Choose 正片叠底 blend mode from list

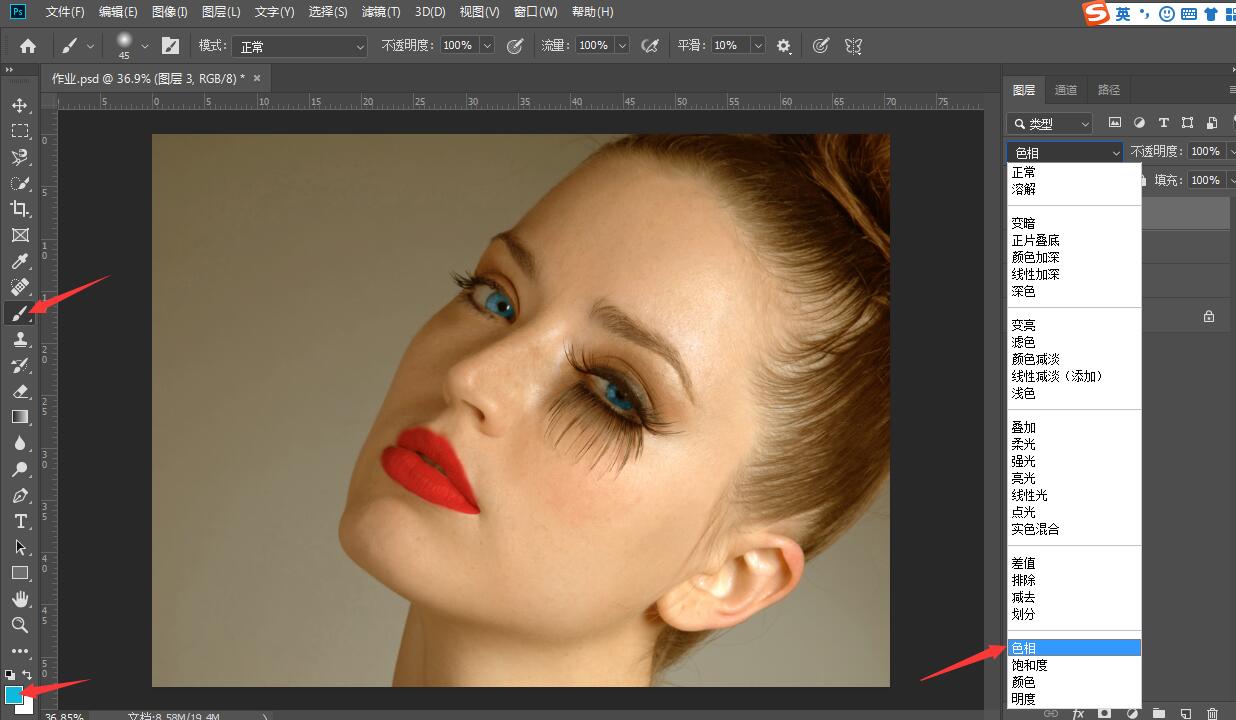[x=1035, y=240]
